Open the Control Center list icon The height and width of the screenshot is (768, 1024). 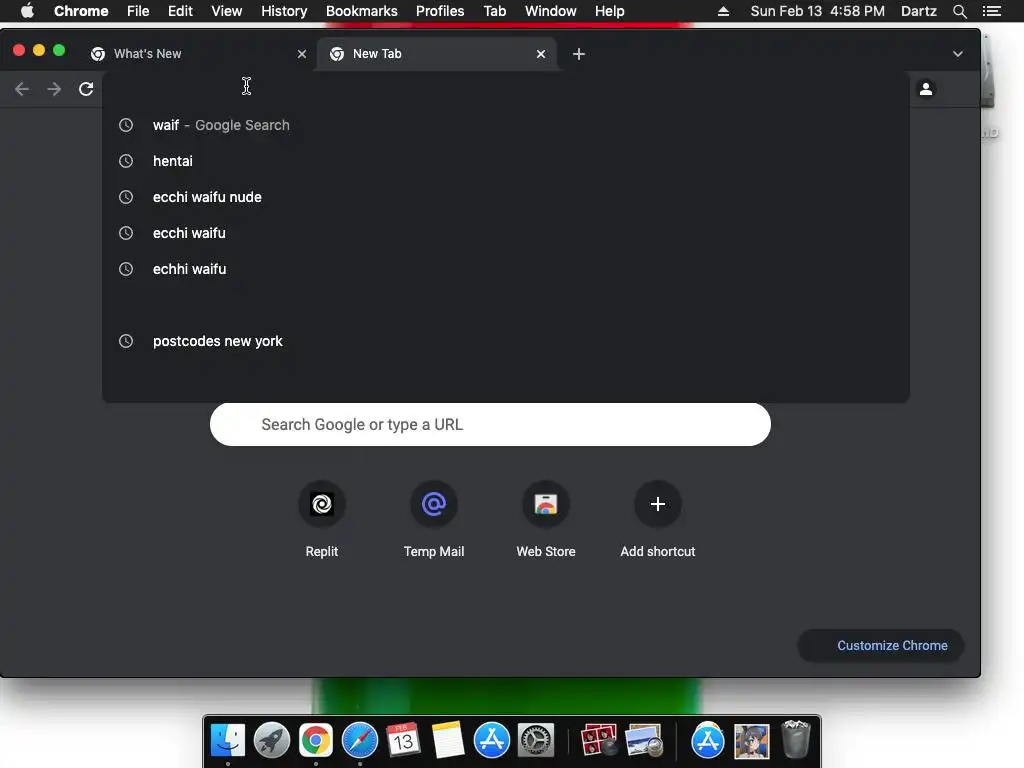991,11
